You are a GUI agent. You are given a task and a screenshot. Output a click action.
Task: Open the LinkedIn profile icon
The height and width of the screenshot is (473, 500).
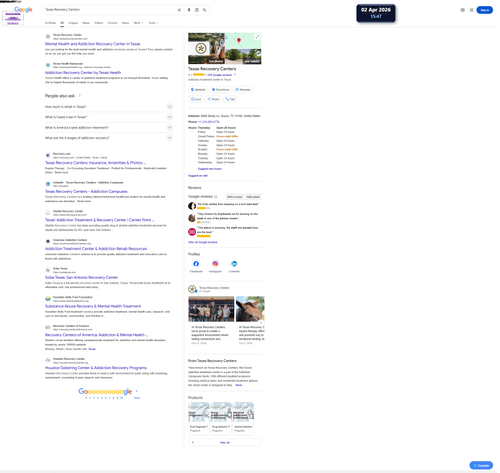coord(234,264)
